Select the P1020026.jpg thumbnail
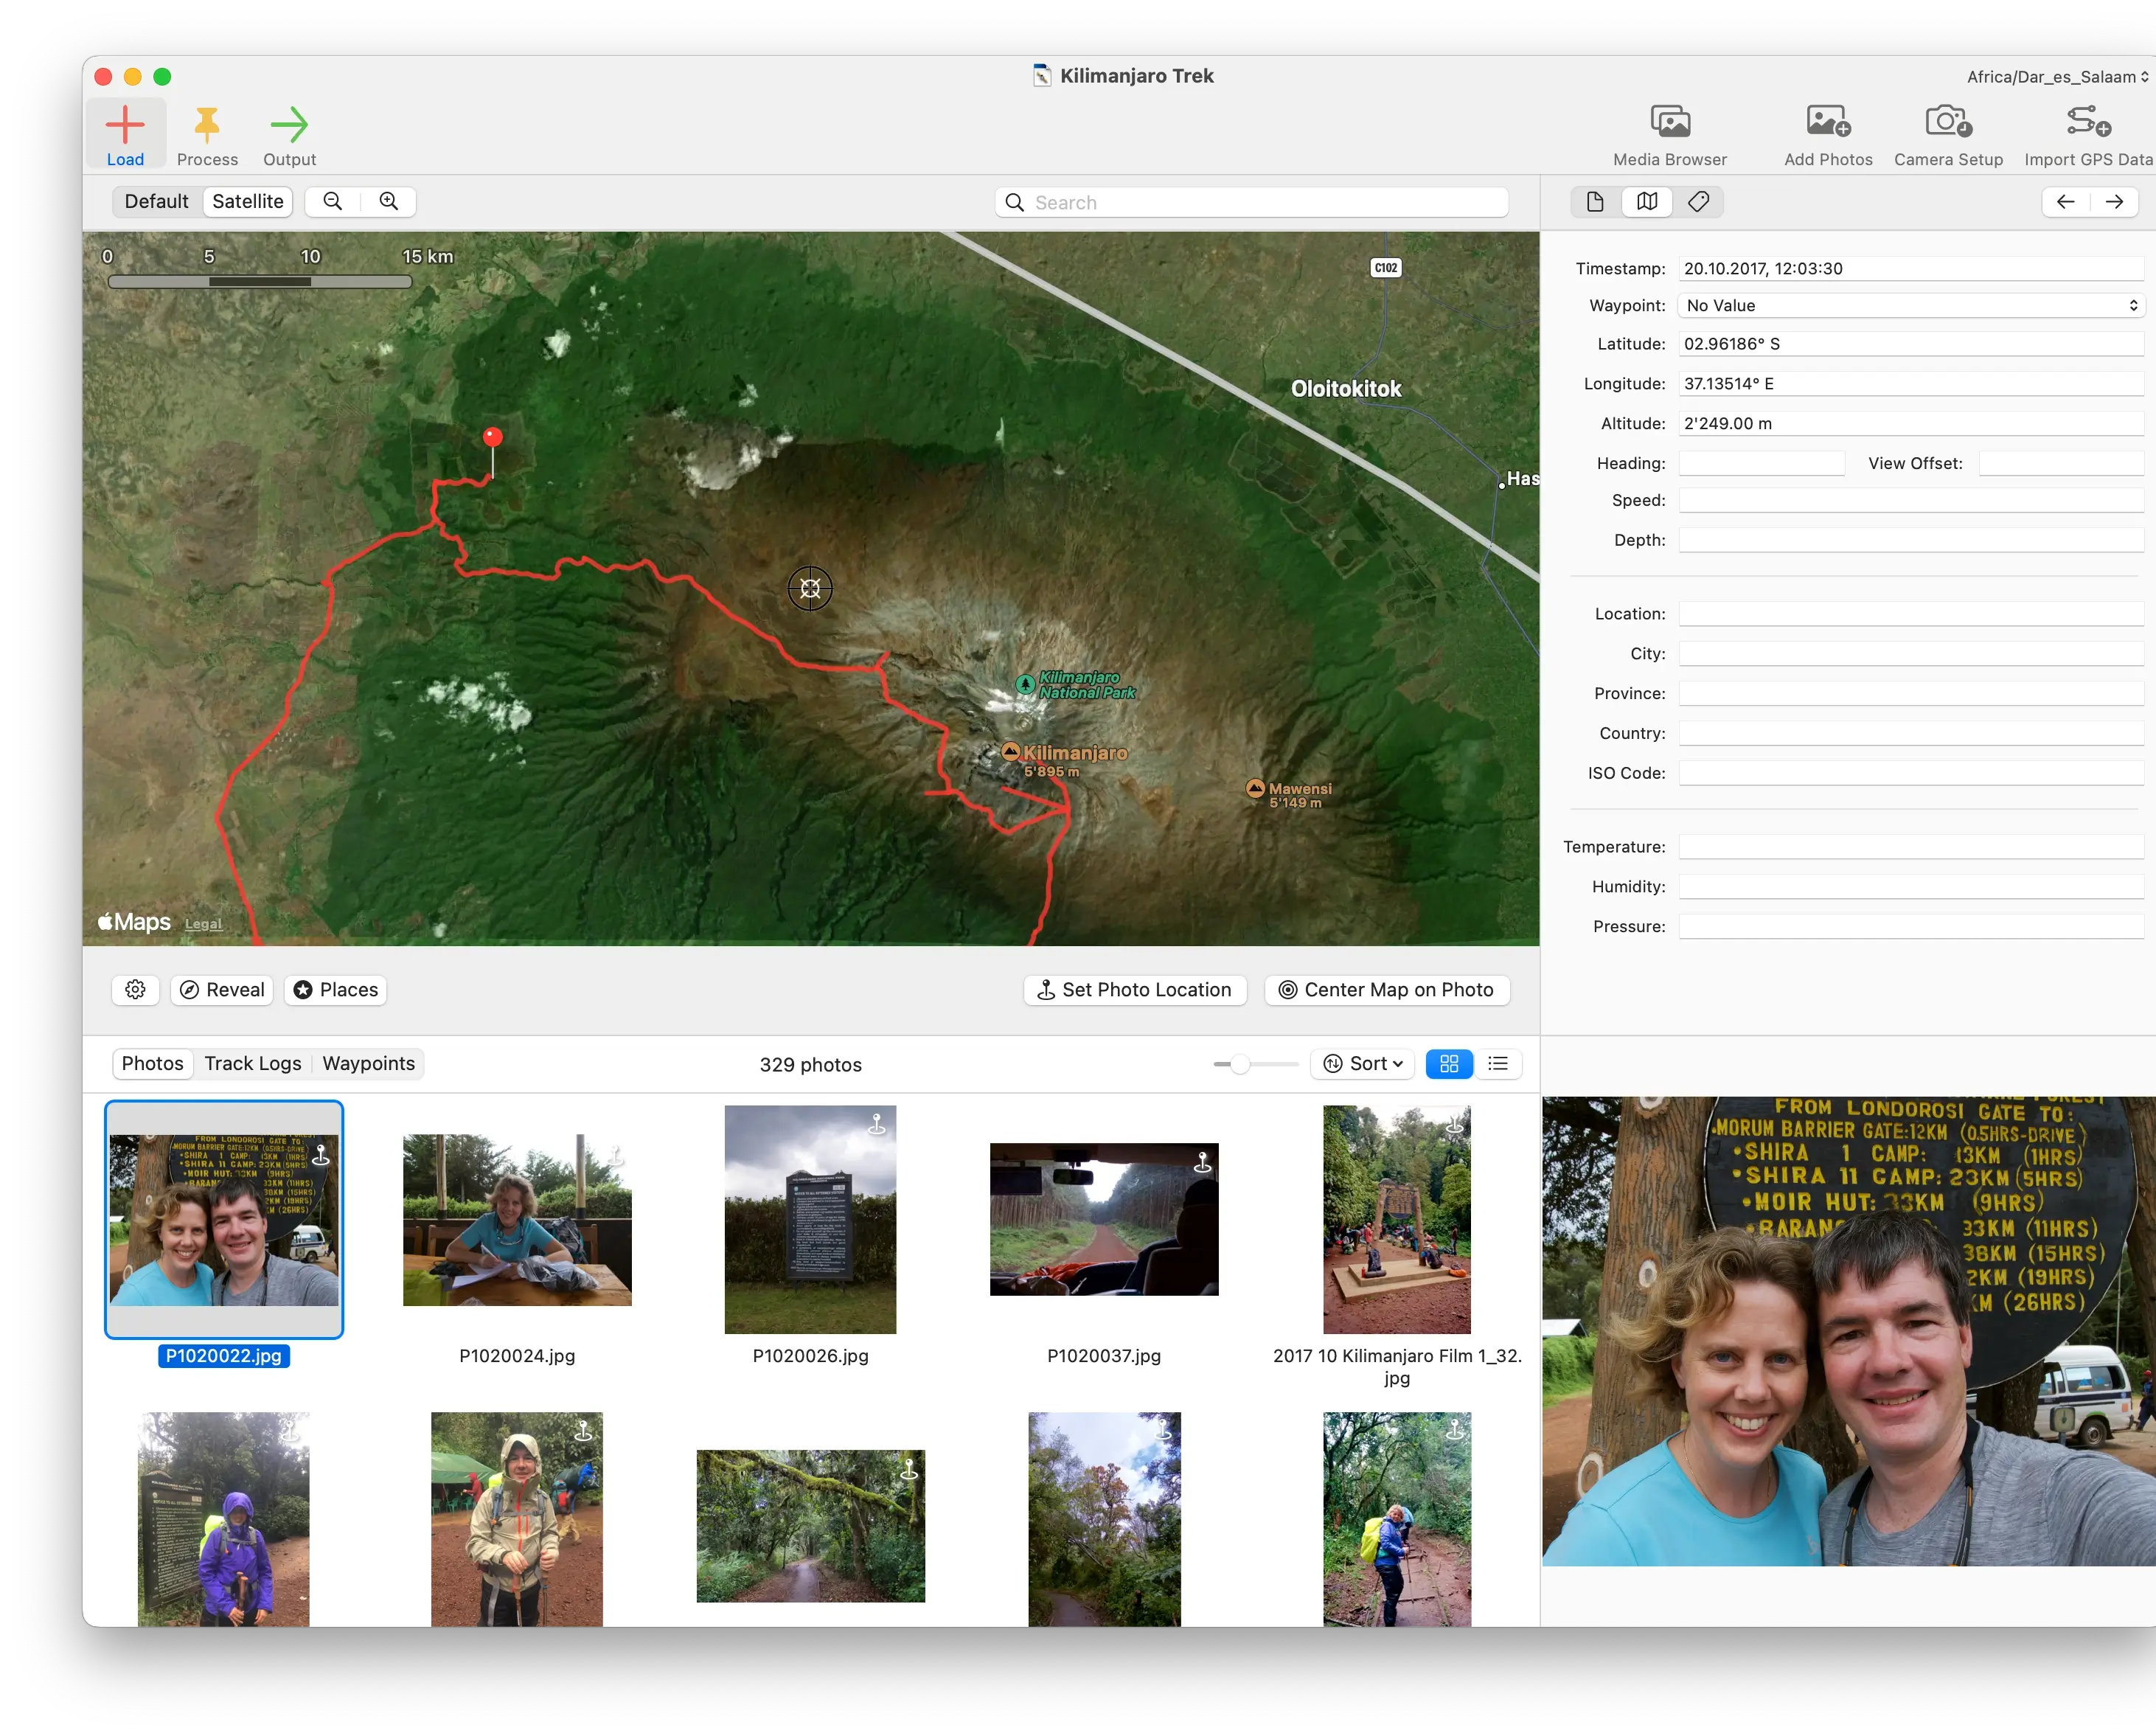 (x=810, y=1220)
